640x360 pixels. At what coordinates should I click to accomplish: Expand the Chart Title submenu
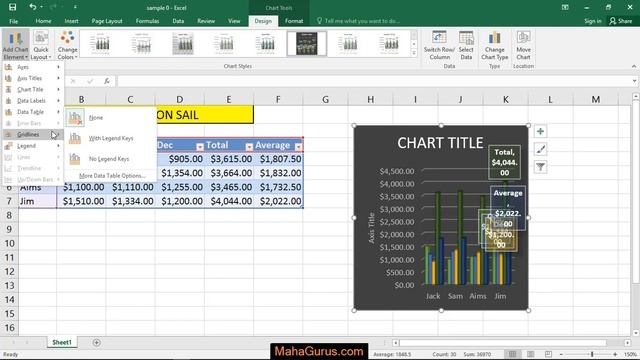click(33, 89)
